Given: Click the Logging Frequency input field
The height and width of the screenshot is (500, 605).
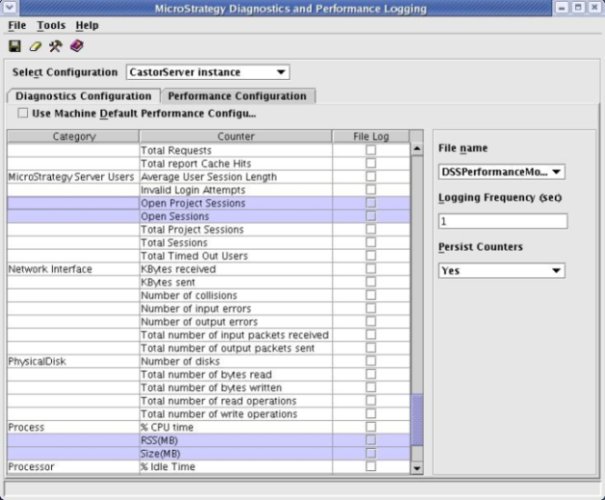Looking at the screenshot, I should (x=502, y=221).
